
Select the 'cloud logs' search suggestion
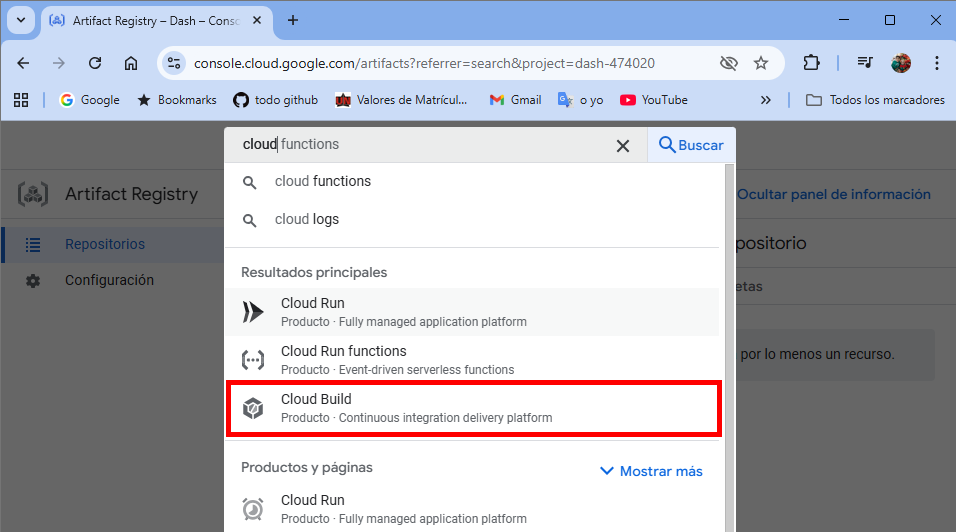(472, 219)
